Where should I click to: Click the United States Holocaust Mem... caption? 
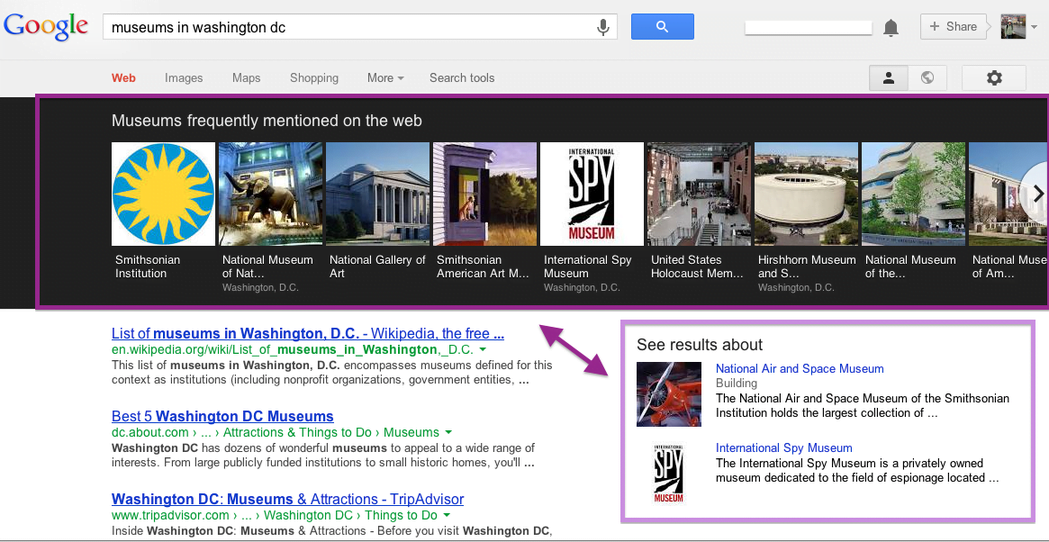click(697, 266)
